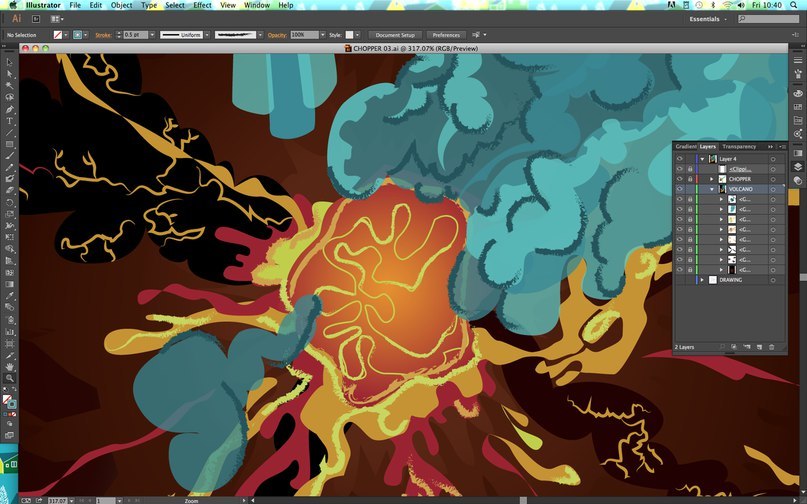The height and width of the screenshot is (504, 807).
Task: Click the VOLCANO layer target circle
Action: click(773, 189)
